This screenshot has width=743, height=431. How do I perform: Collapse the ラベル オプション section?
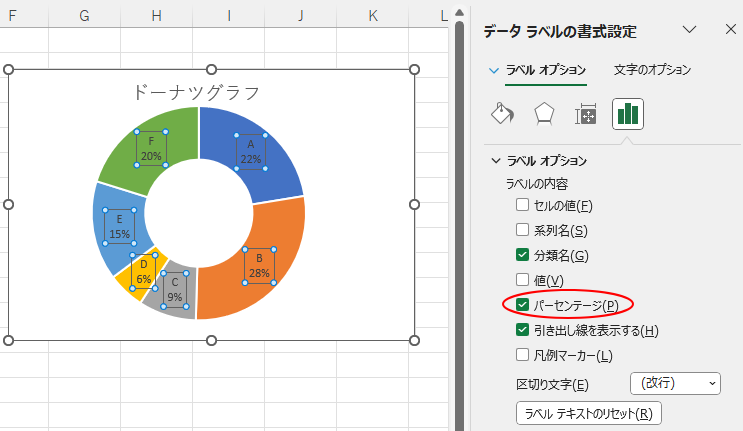pyautogui.click(x=495, y=160)
